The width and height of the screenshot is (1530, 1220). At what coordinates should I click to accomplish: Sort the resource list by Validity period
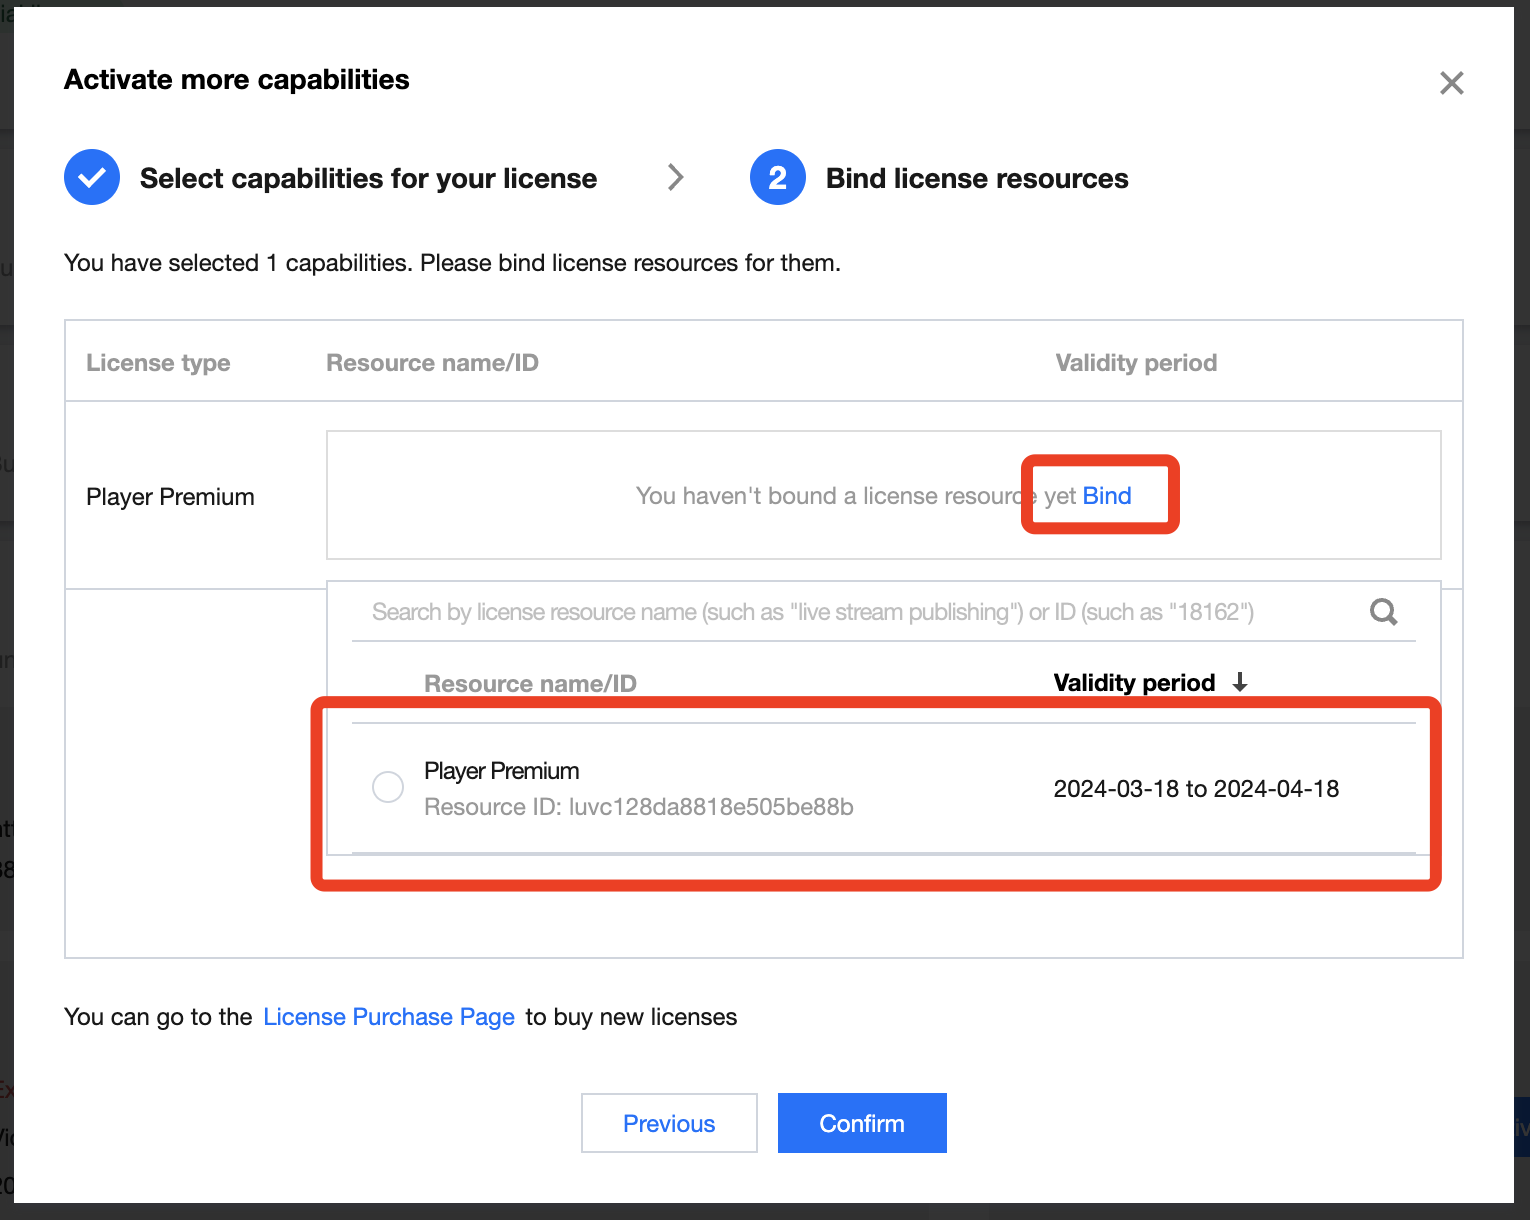click(x=1134, y=683)
